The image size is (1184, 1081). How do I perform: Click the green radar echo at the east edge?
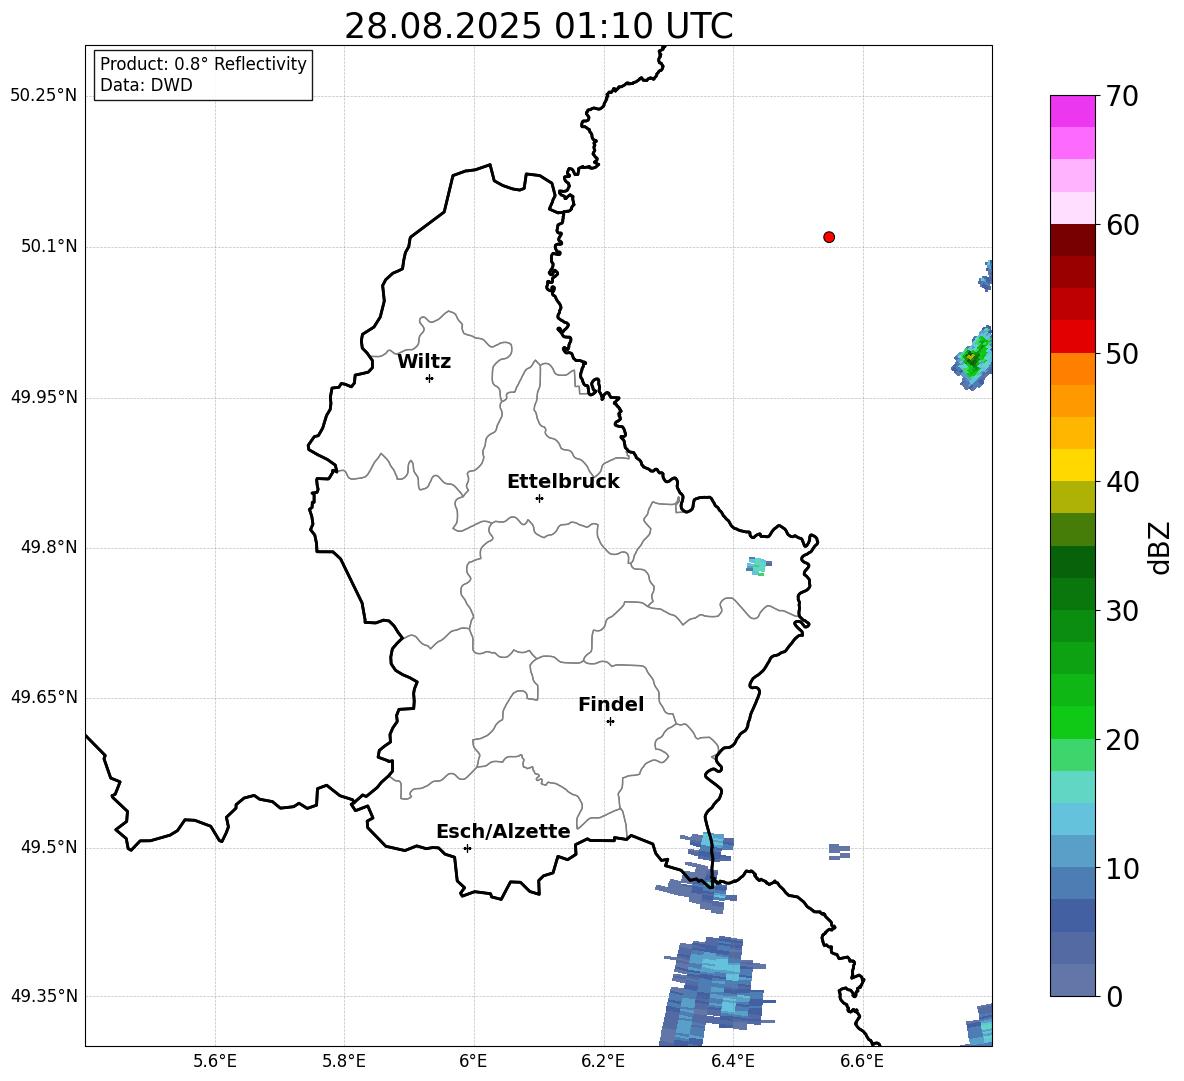tap(973, 358)
